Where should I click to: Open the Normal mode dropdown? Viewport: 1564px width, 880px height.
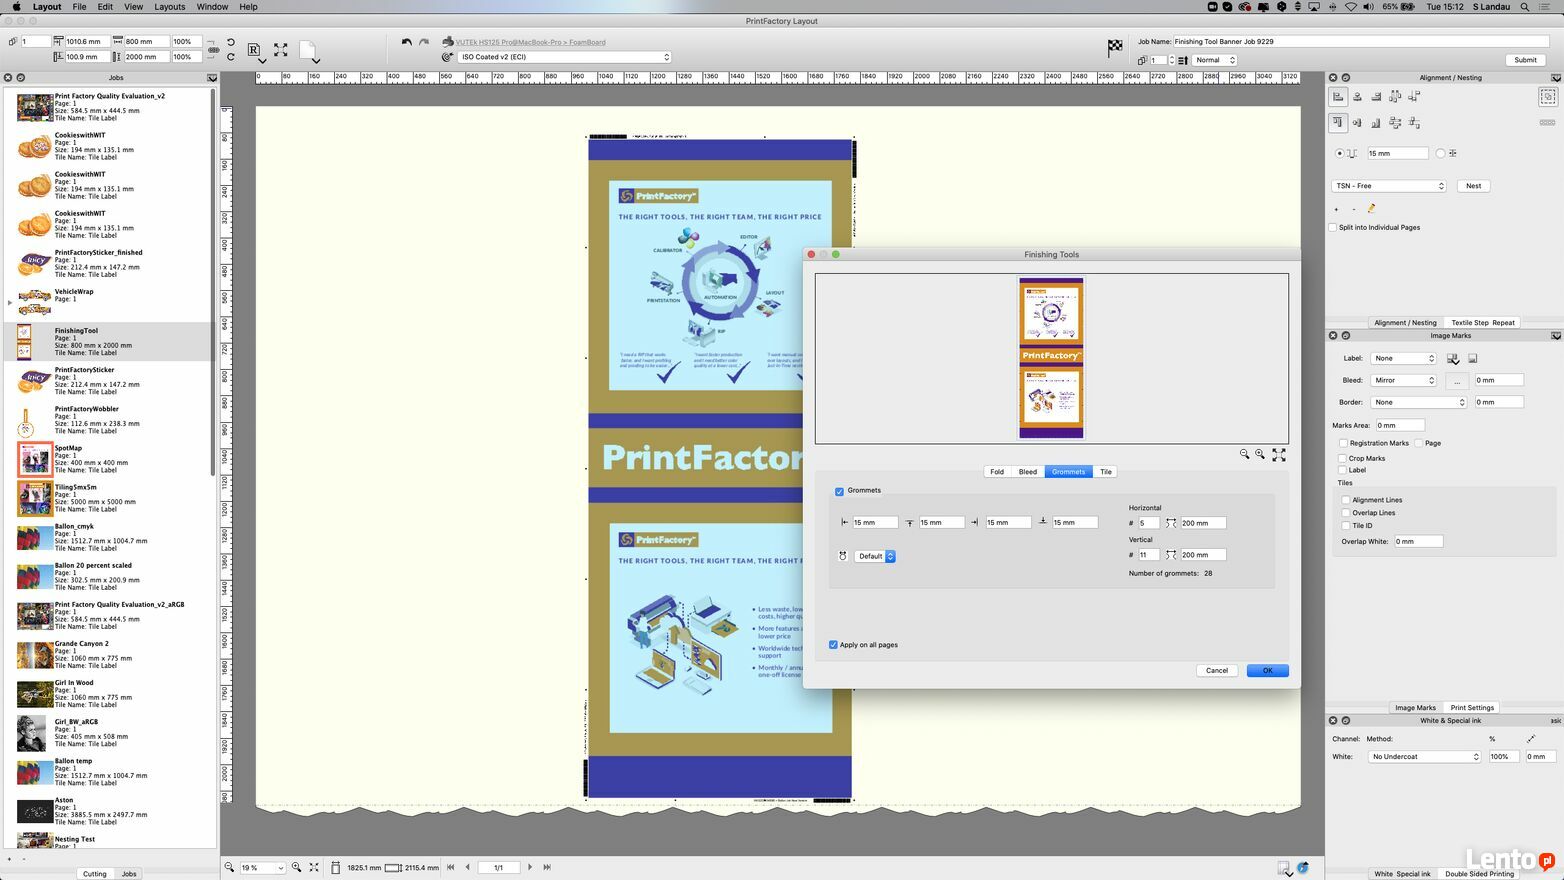click(x=1214, y=60)
